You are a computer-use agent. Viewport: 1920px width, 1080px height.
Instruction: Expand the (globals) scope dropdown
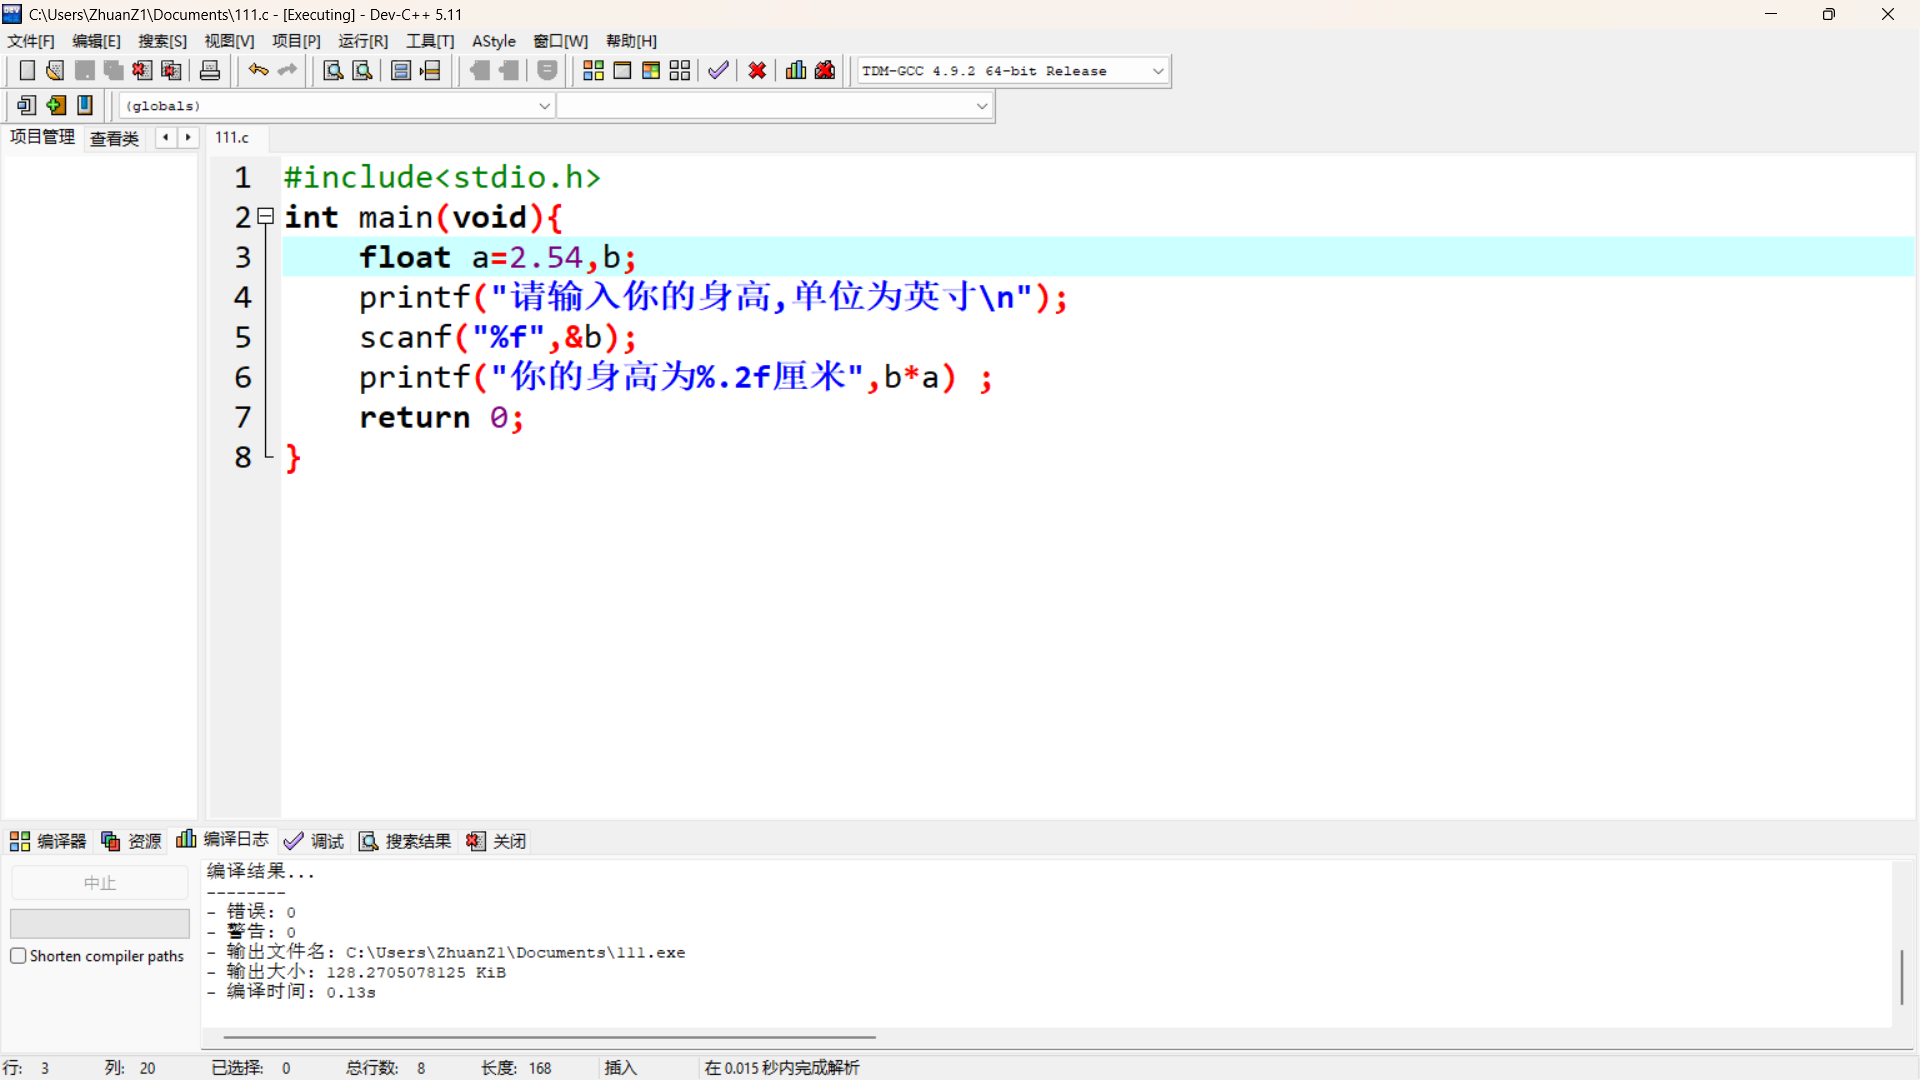pos(544,106)
